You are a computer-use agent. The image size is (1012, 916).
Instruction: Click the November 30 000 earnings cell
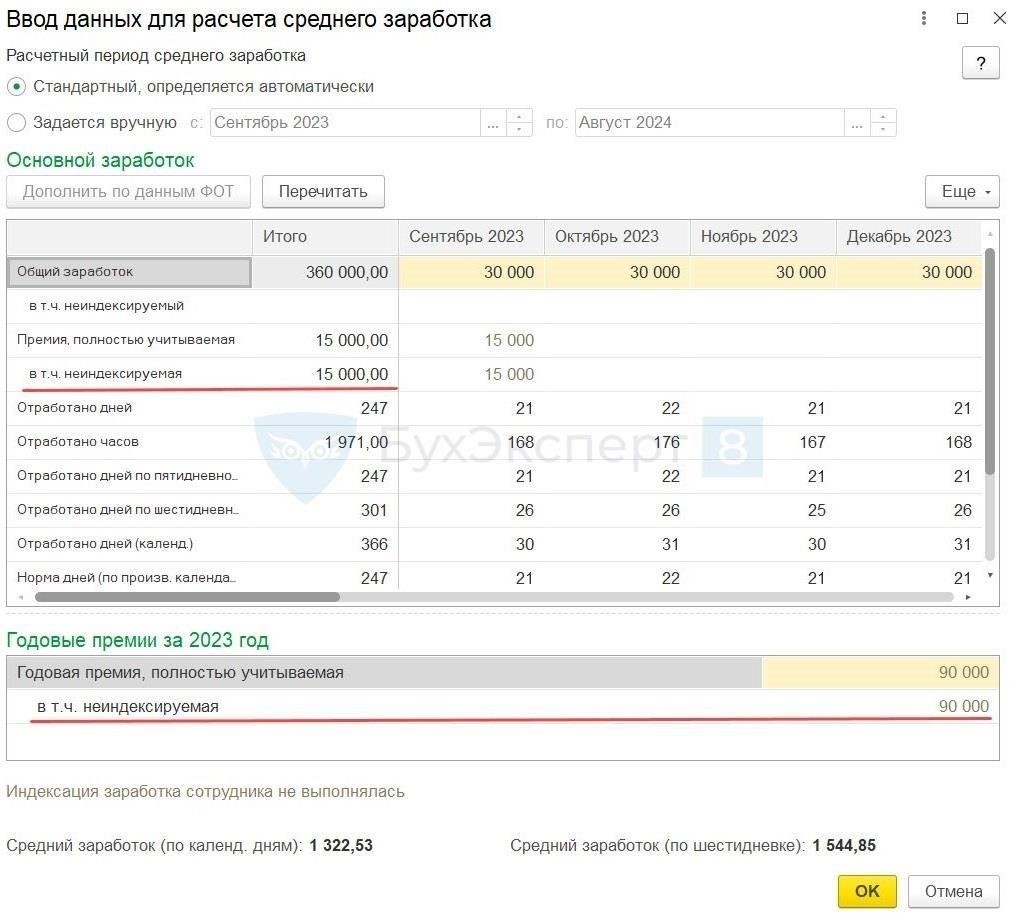pos(764,272)
